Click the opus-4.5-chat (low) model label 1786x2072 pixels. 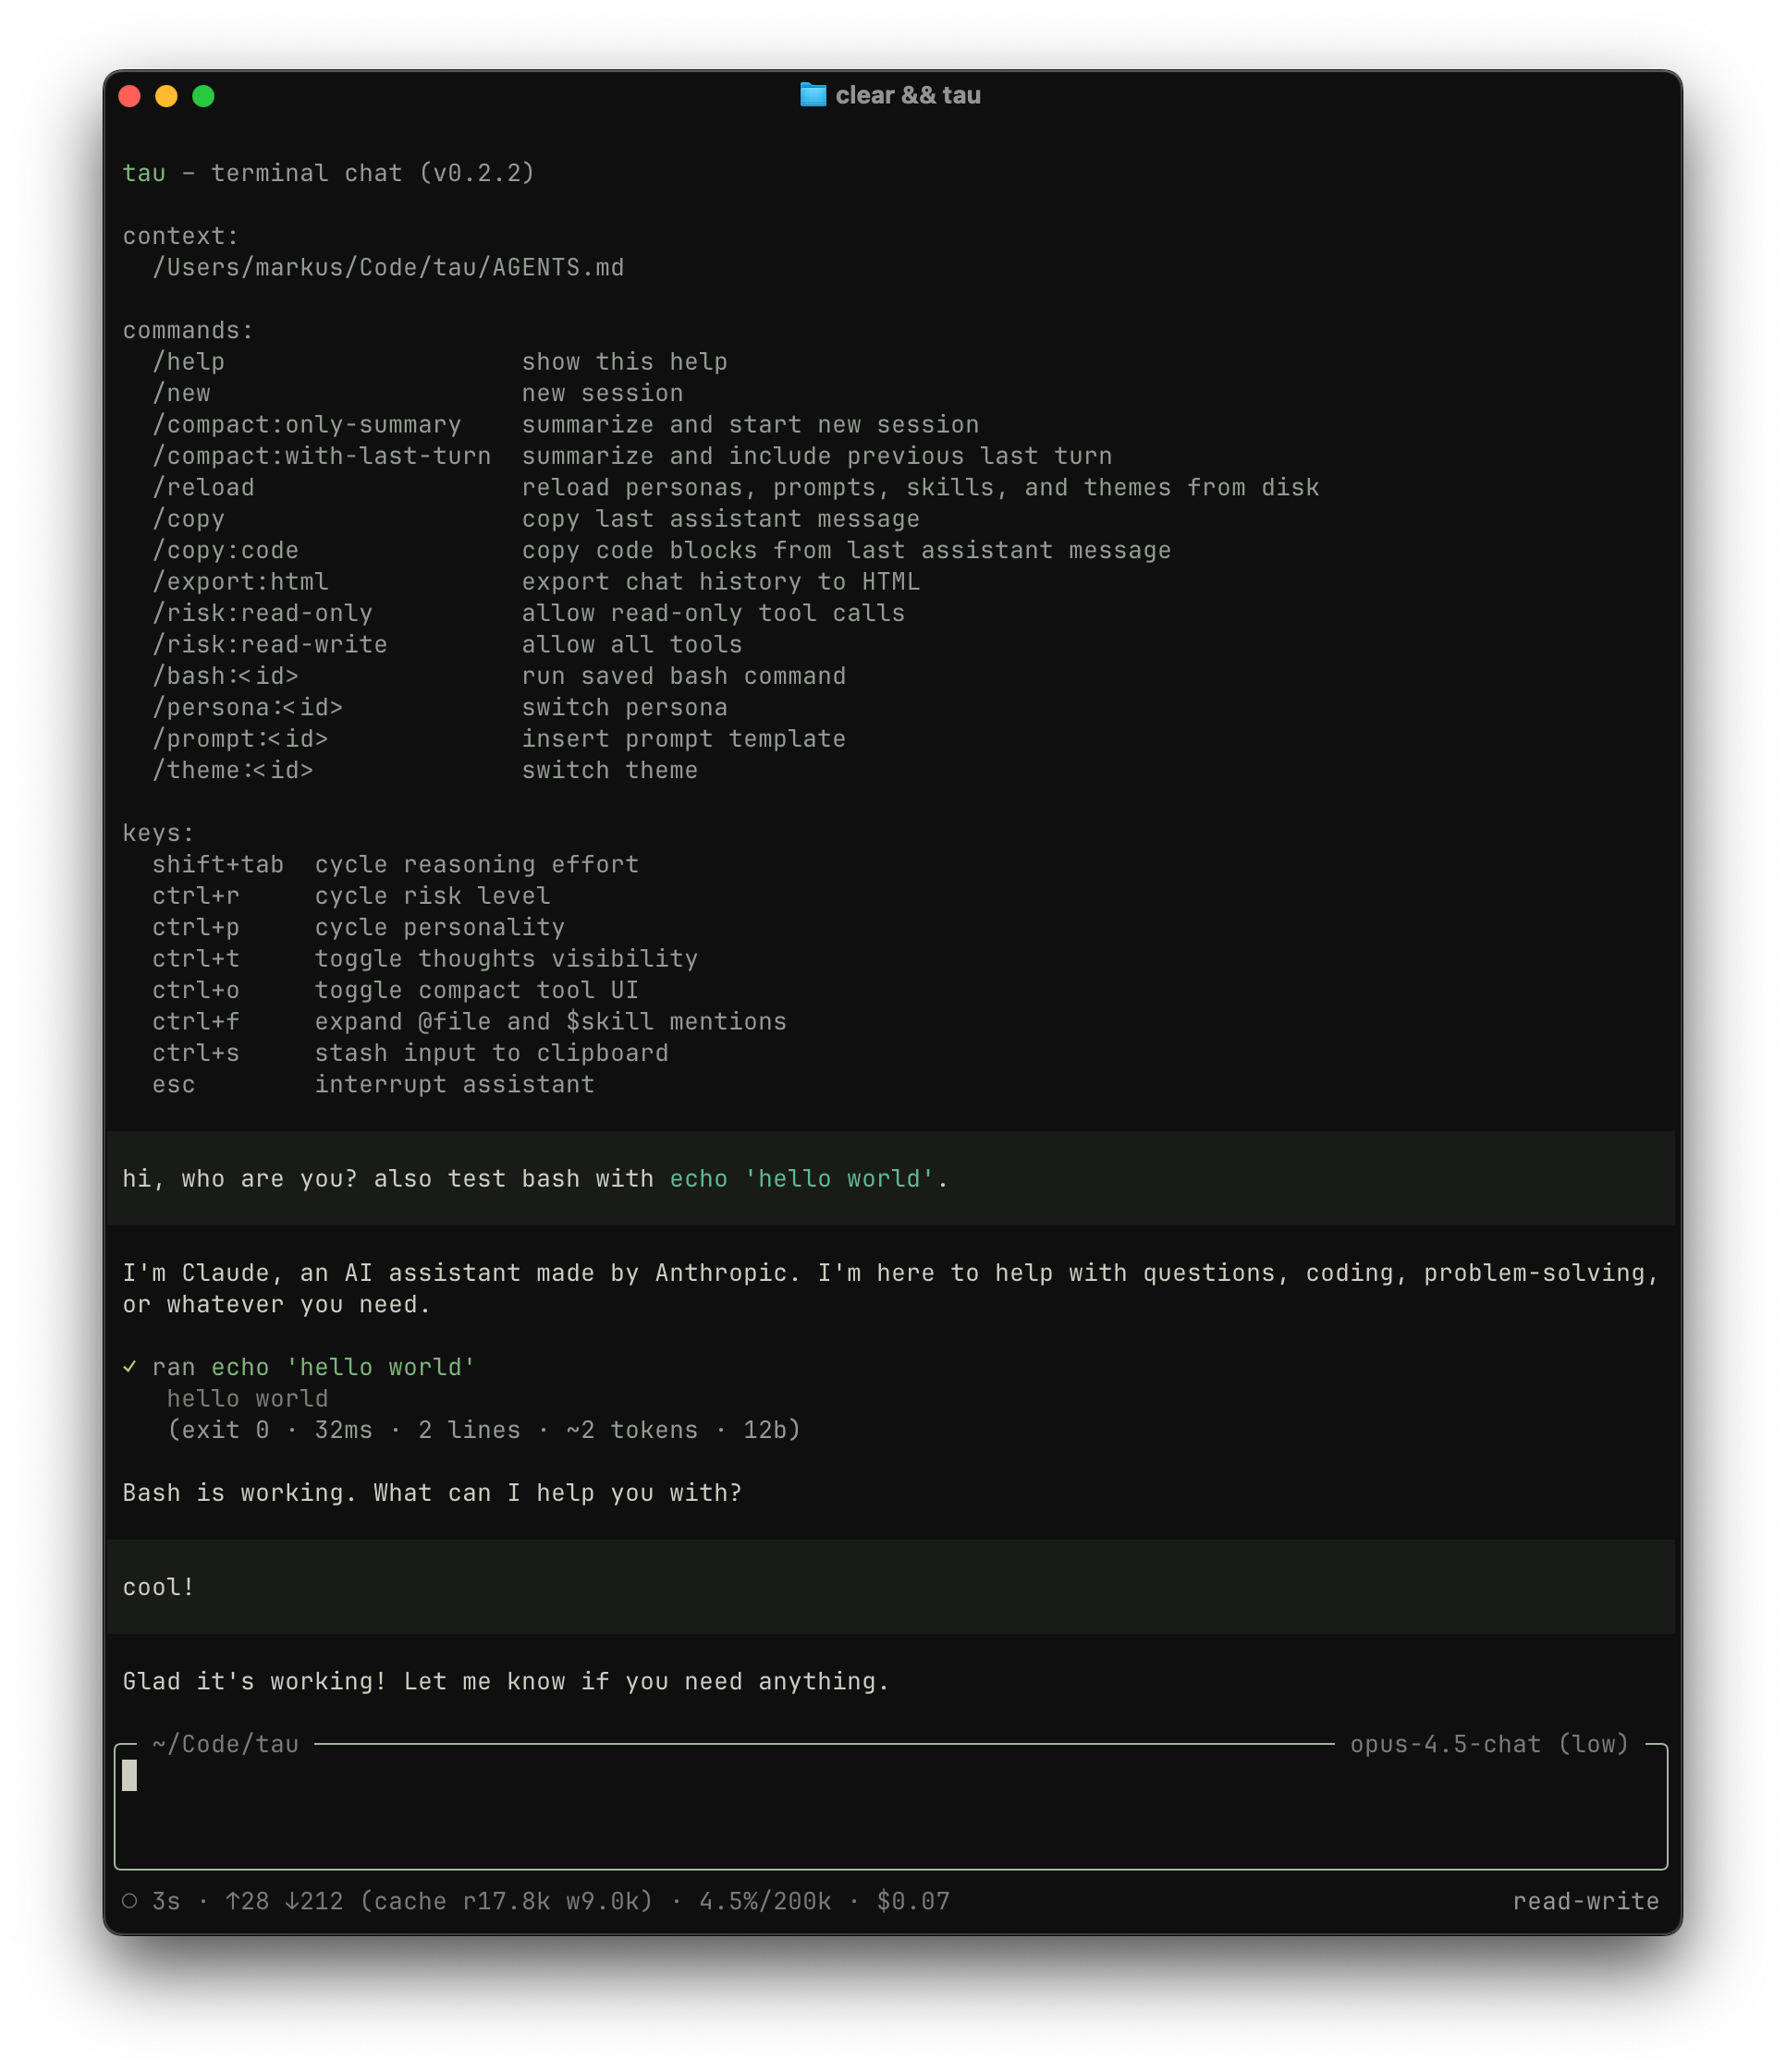(1488, 1744)
